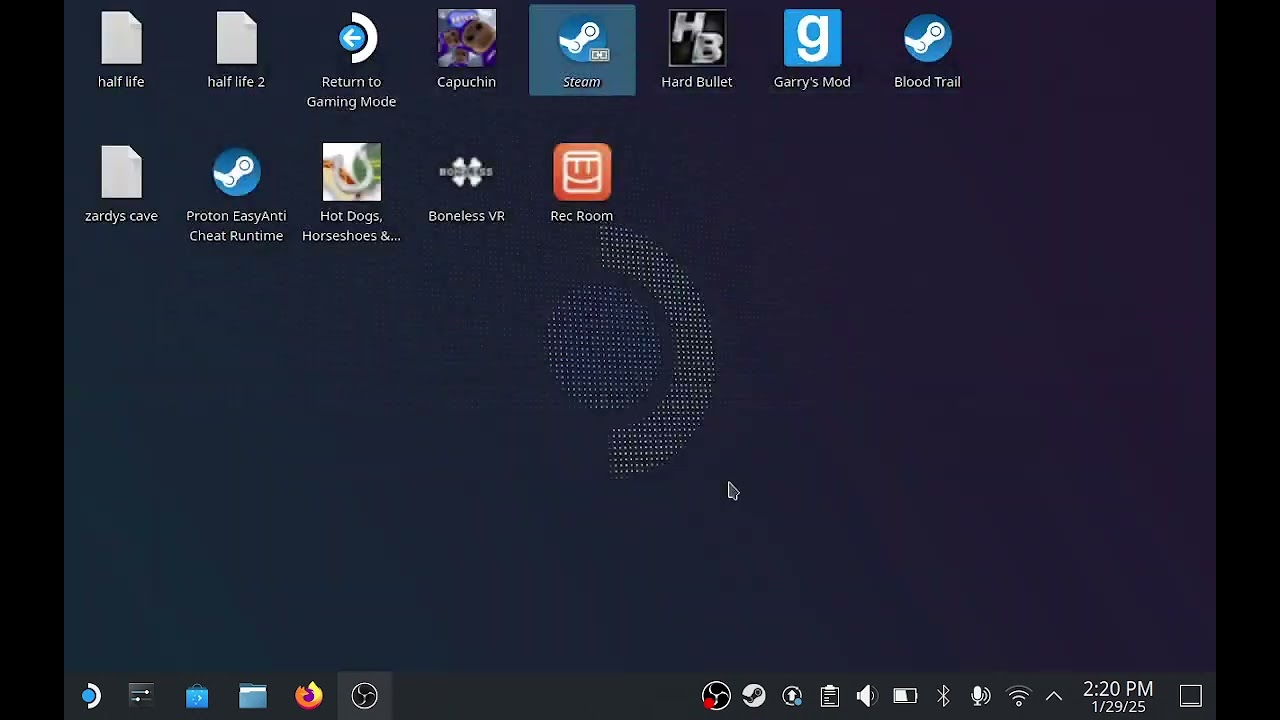The height and width of the screenshot is (720, 1280).
Task: Open System Settings from taskbar
Action: [x=141, y=696]
